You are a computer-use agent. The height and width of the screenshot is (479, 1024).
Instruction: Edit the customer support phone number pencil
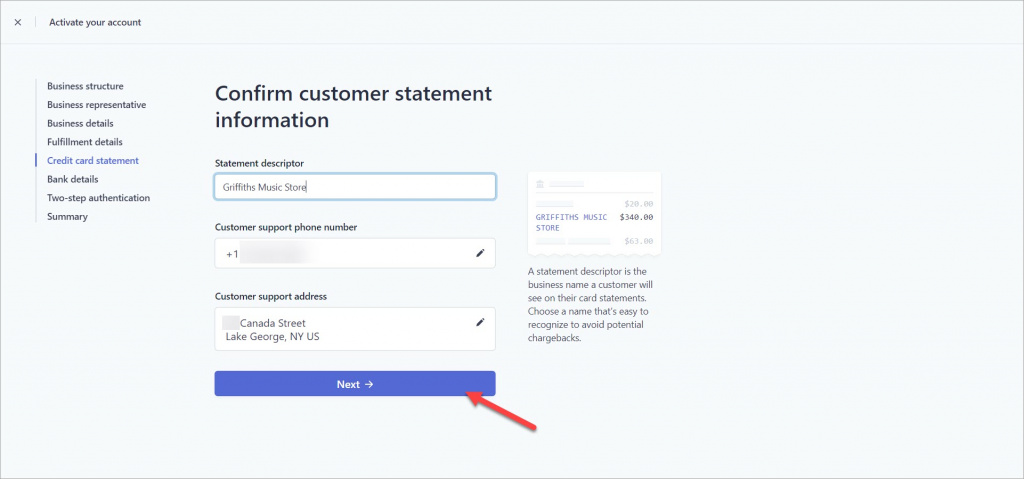coord(480,253)
